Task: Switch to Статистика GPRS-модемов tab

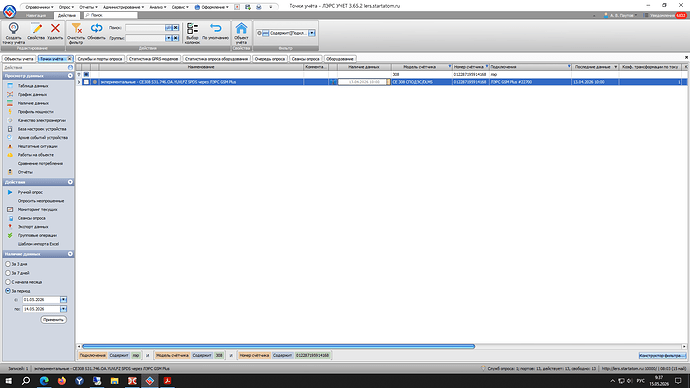Action: pyautogui.click(x=153, y=59)
